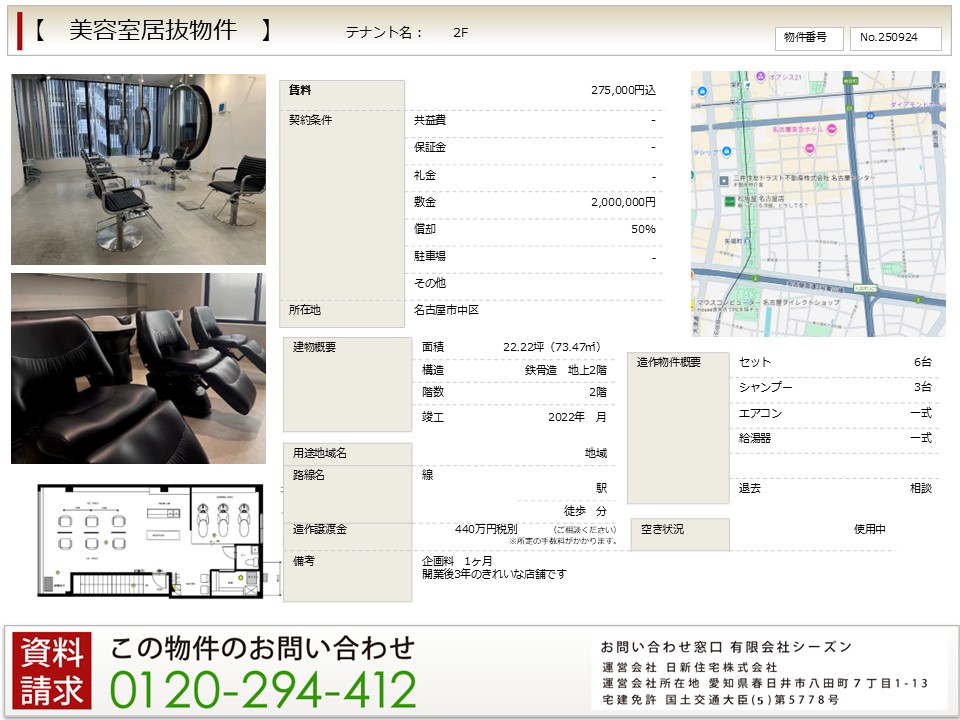Click the オアシス21 marker on the map
The image size is (960, 720).
pyautogui.click(x=761, y=77)
